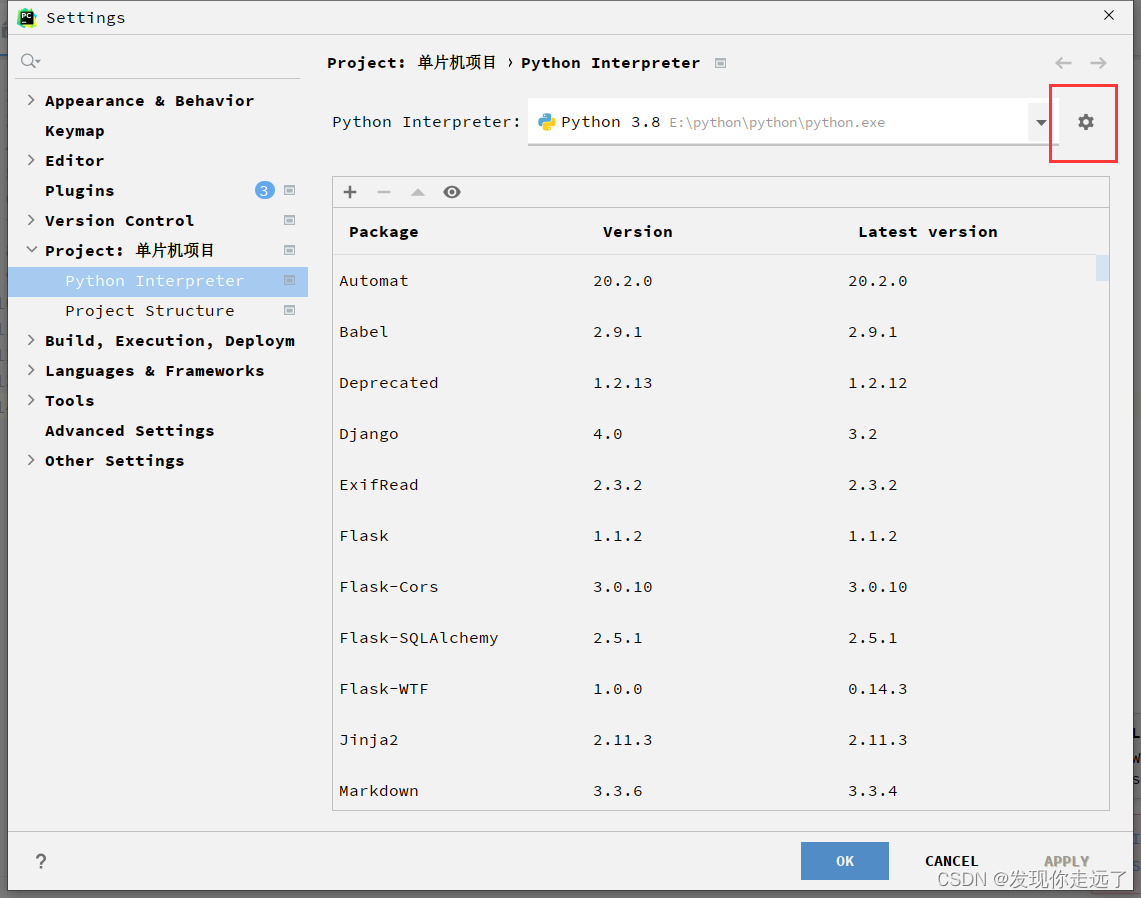Click the CANCEL button
1141x898 pixels.
click(951, 861)
